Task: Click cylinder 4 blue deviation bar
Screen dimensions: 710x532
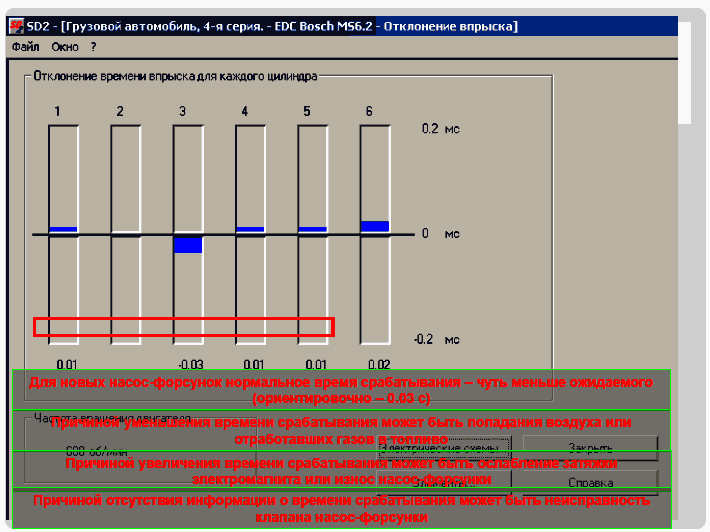Action: (x=250, y=230)
